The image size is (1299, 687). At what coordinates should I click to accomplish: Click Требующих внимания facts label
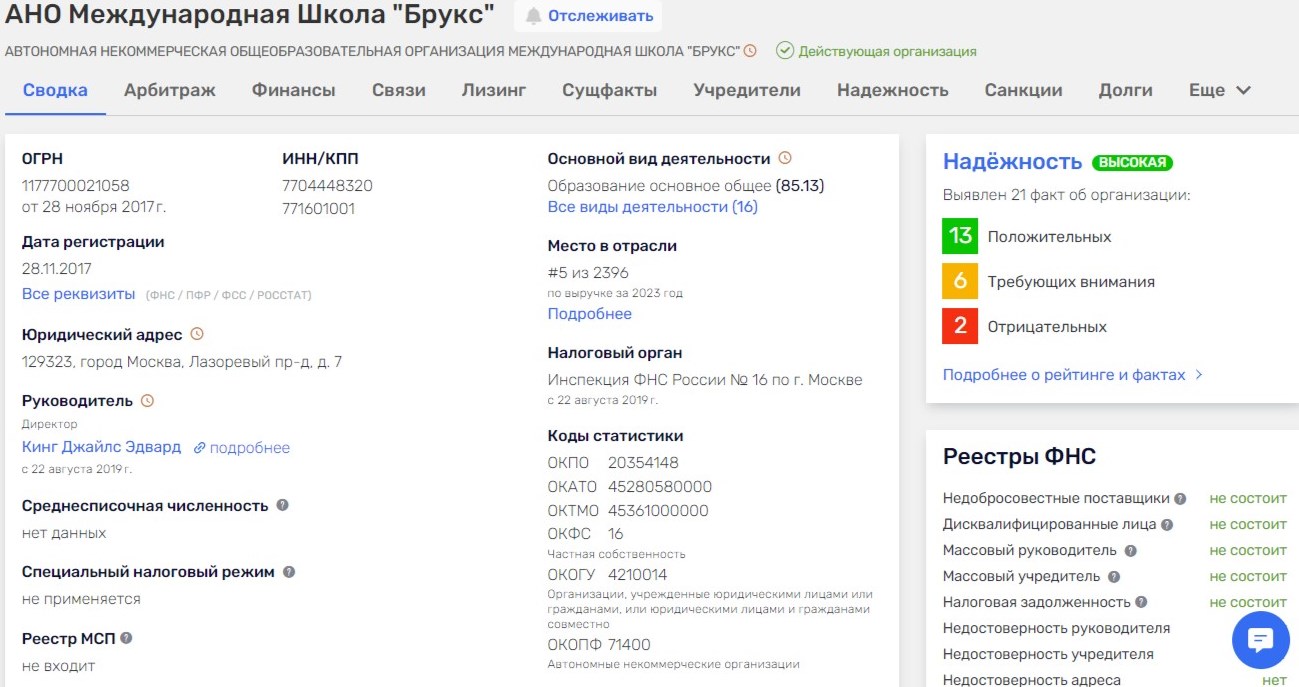click(1071, 282)
